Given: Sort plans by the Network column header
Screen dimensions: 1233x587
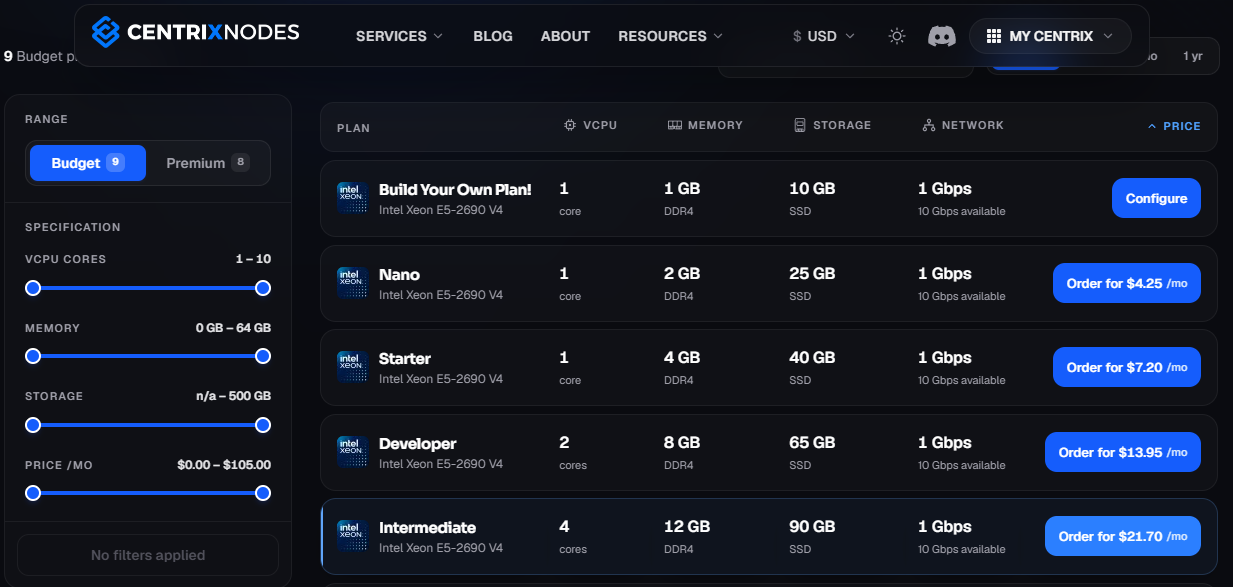Looking at the screenshot, I should click(963, 126).
